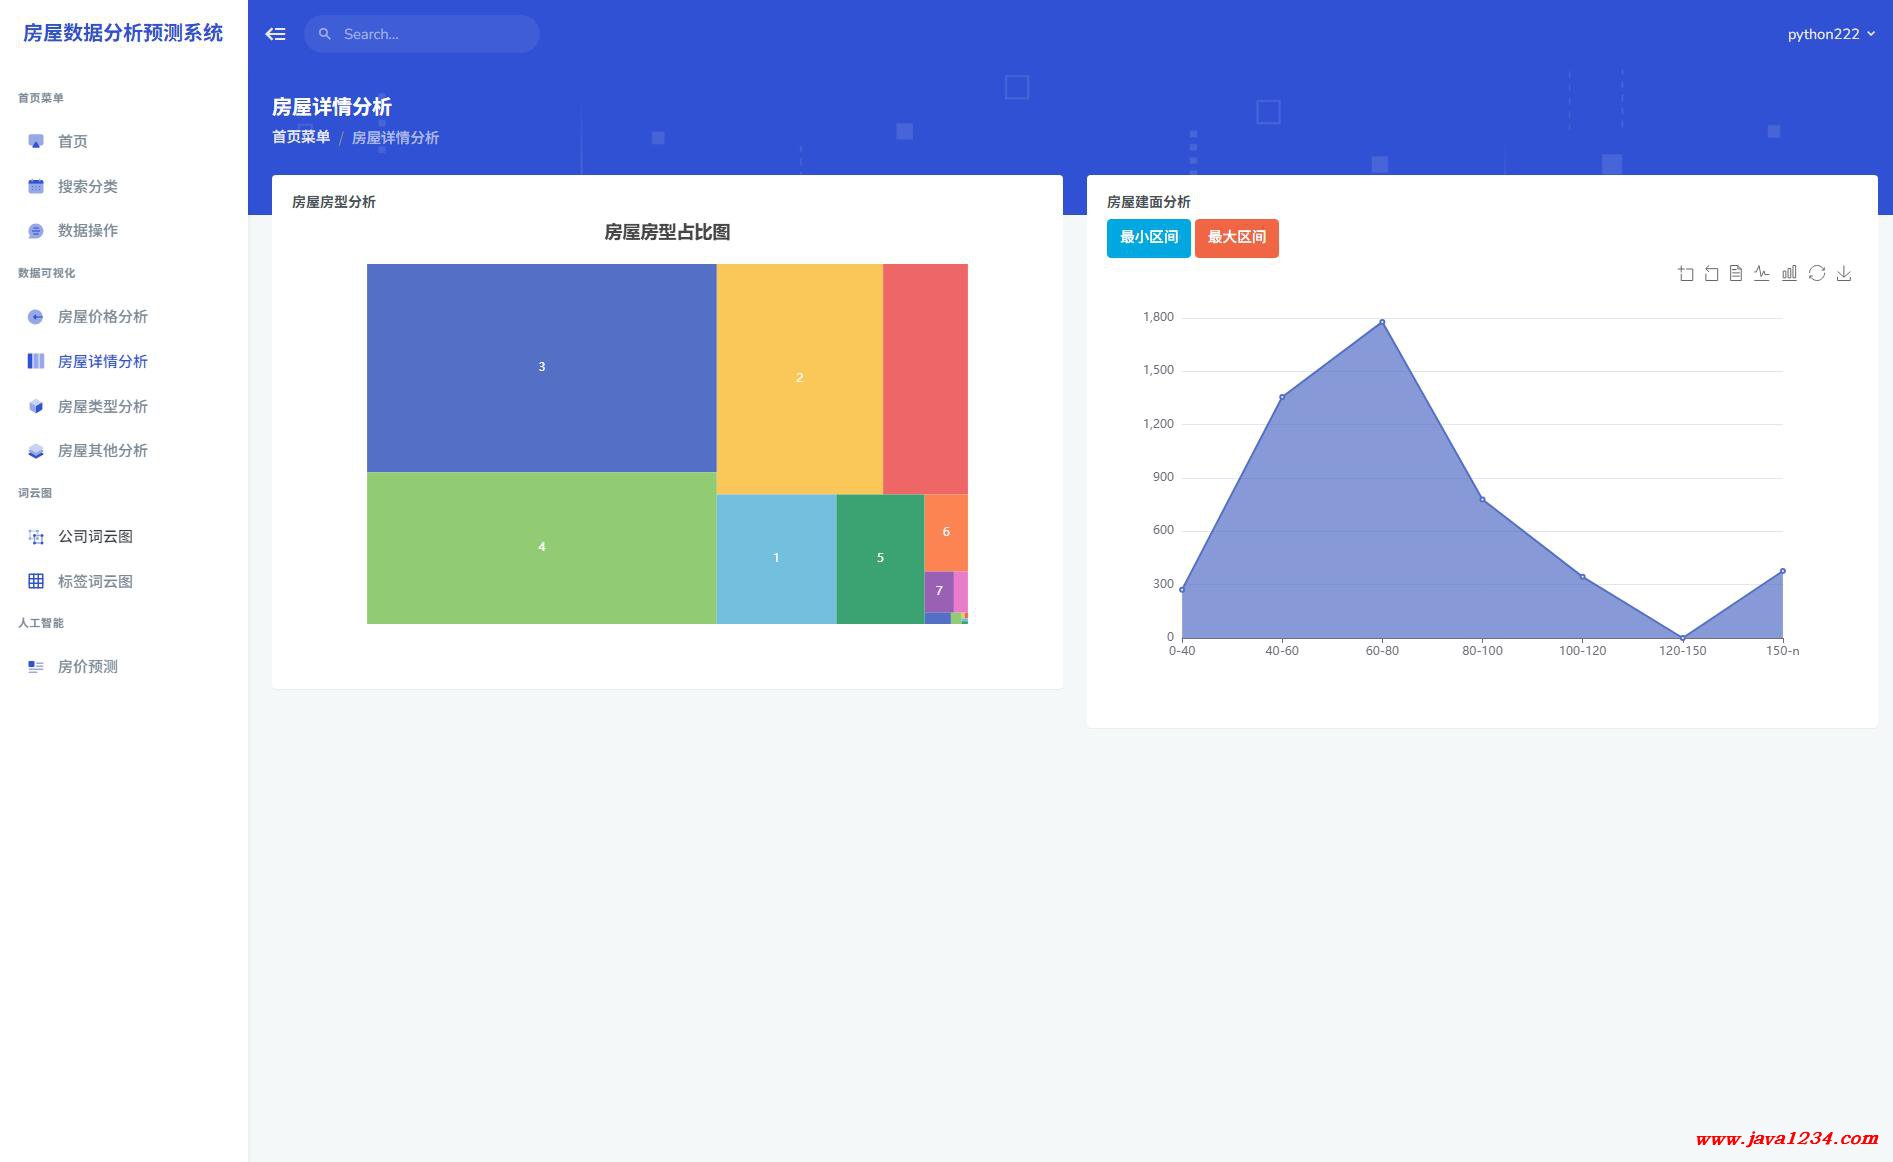The width and height of the screenshot is (1893, 1162).
Task: Open the chart data view icon
Action: coord(1736,274)
